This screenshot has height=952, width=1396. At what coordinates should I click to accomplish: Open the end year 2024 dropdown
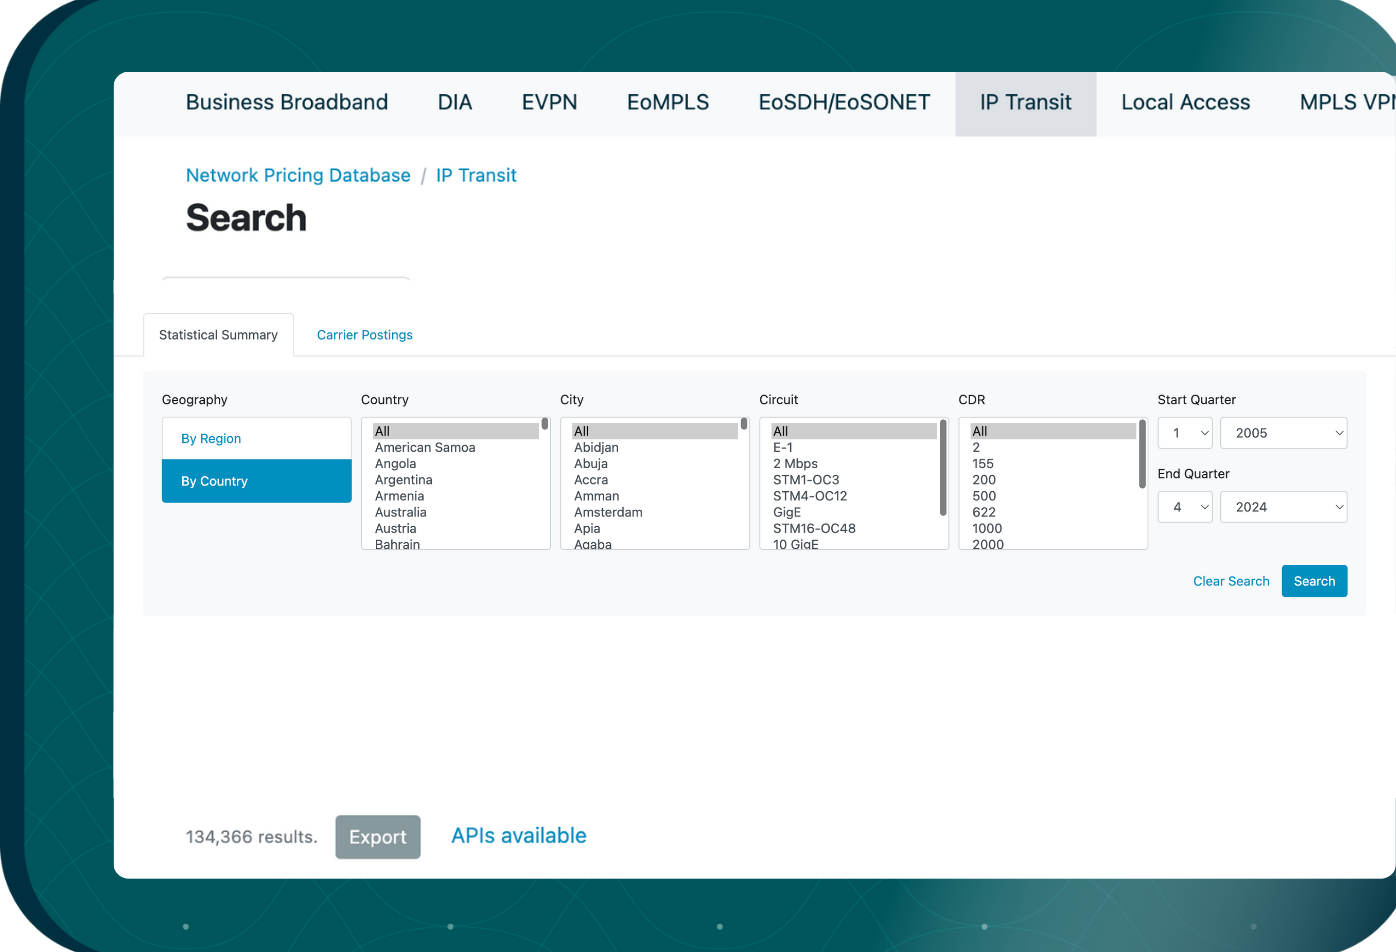point(1283,506)
